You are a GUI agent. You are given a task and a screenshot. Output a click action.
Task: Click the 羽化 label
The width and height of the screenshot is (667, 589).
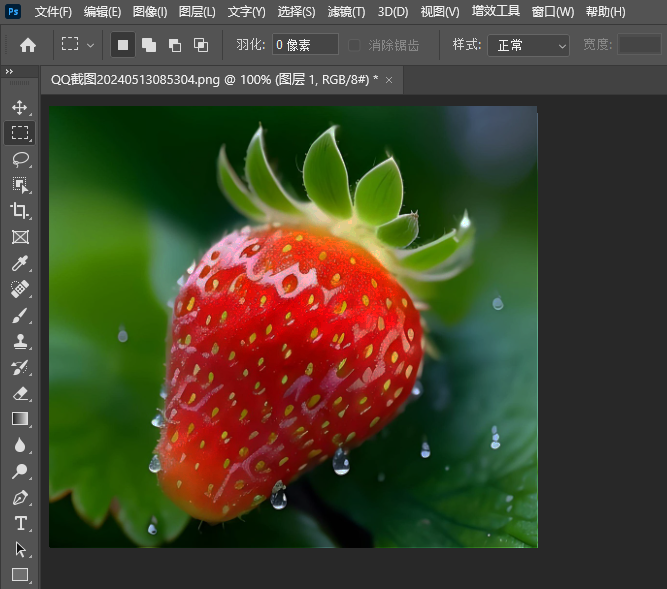coord(251,44)
